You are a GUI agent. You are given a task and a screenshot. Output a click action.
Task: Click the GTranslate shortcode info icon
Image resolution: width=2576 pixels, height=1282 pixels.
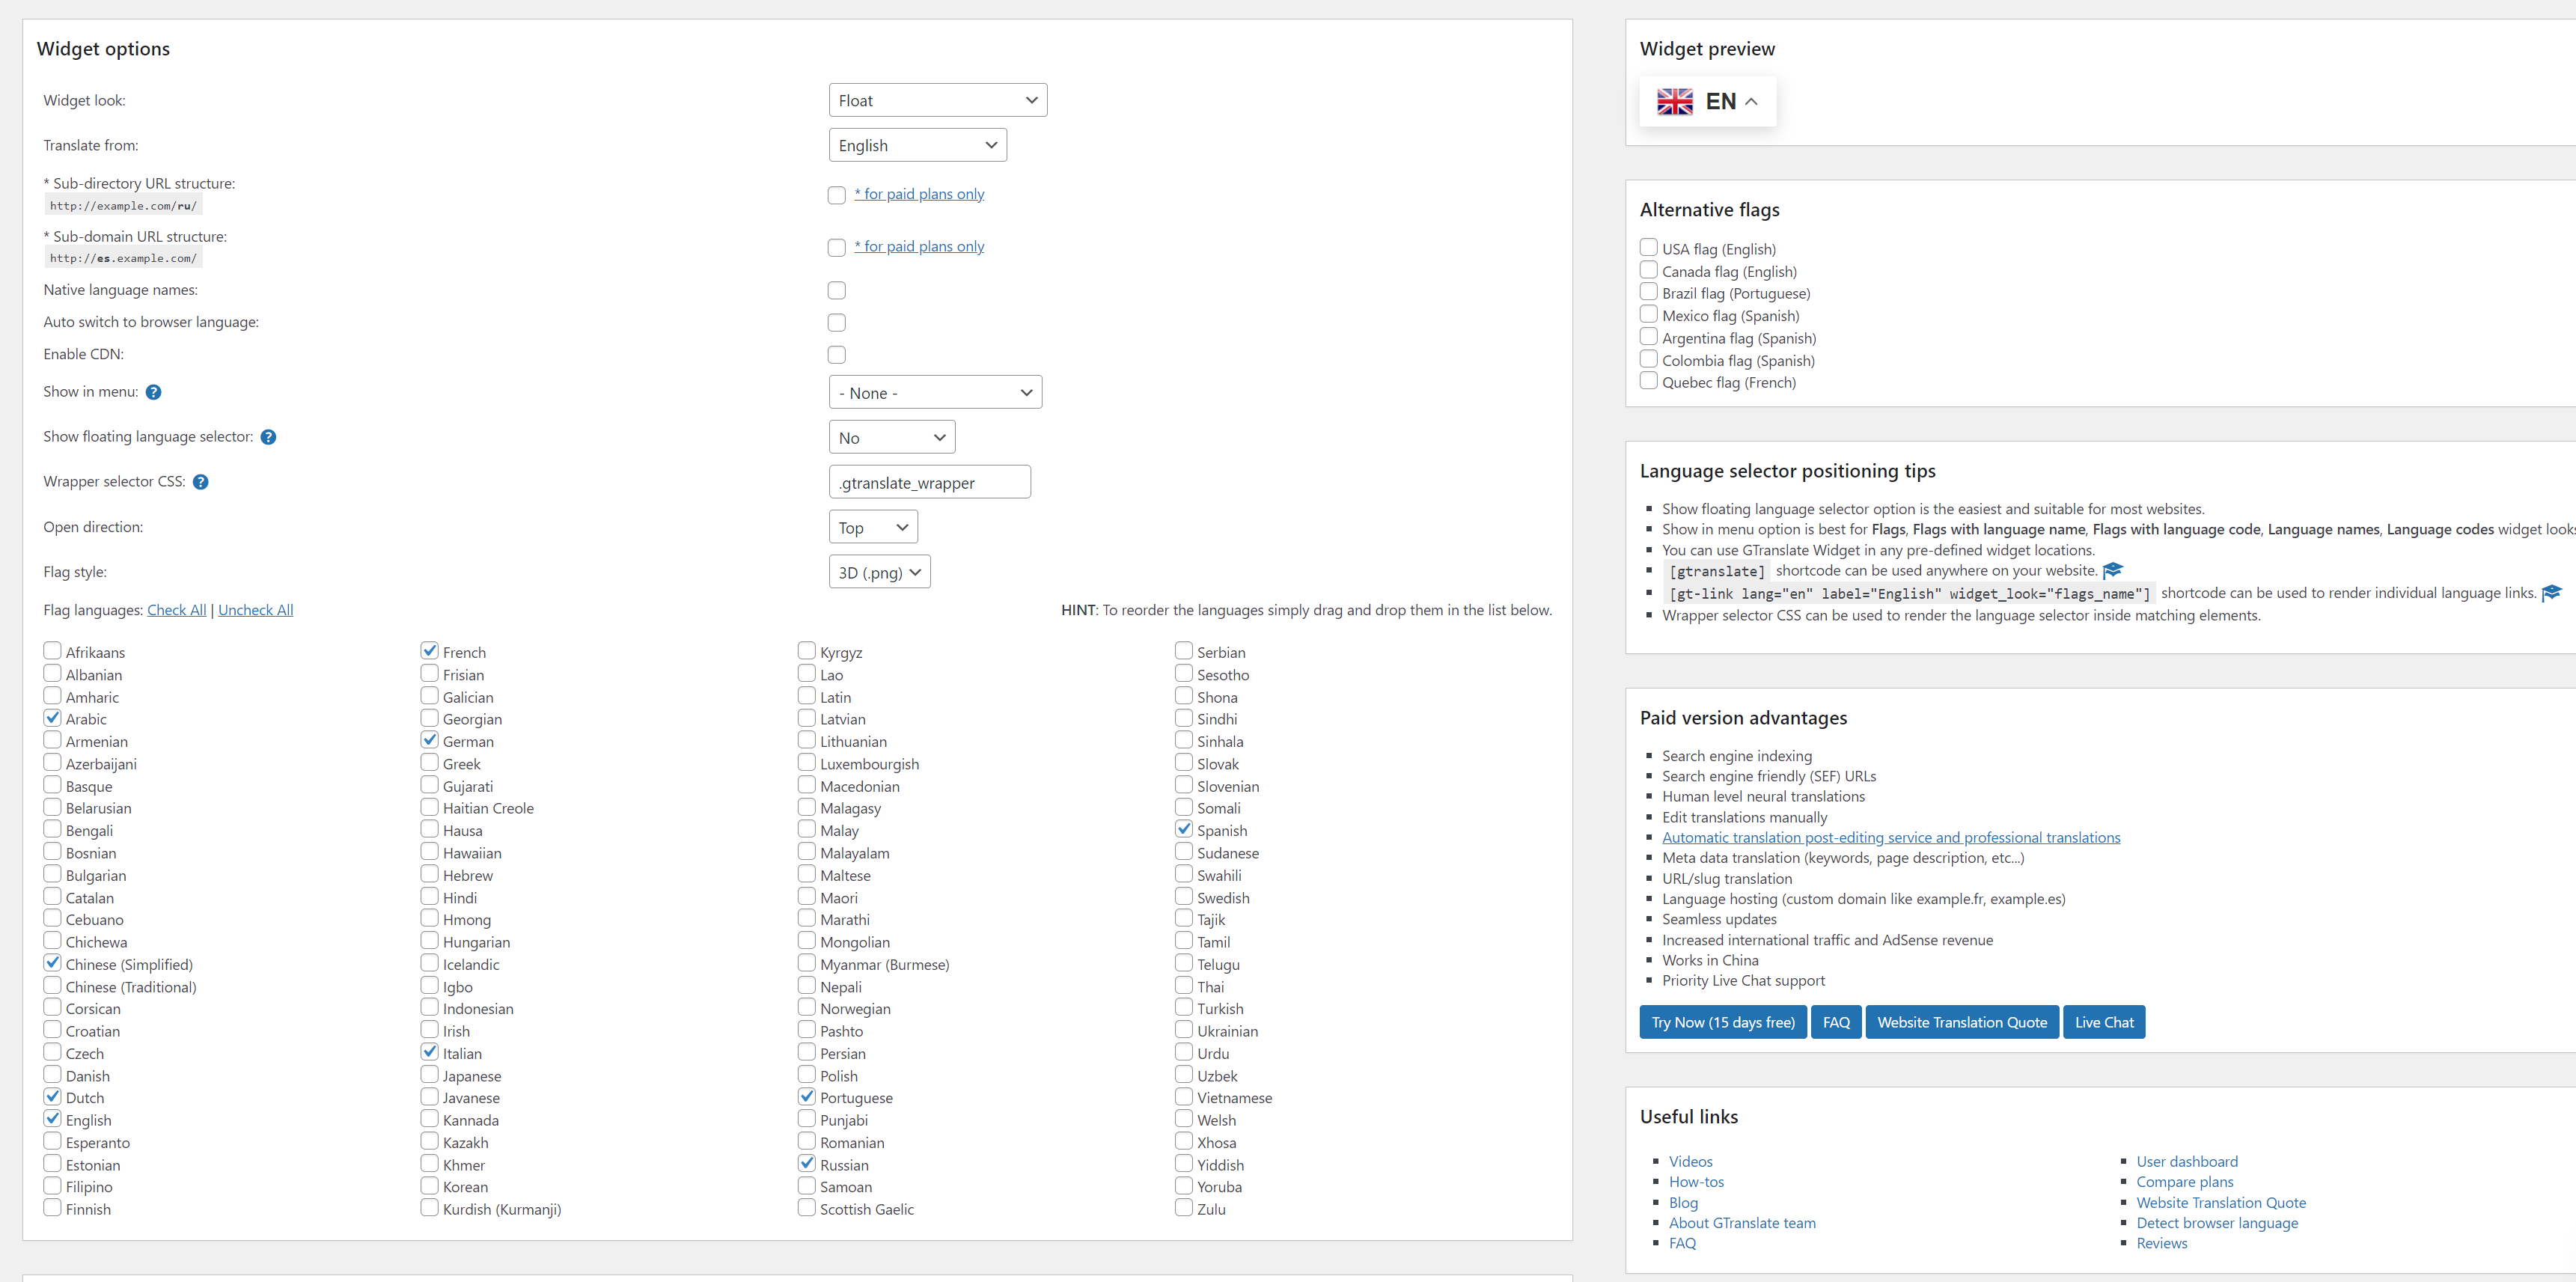click(x=2110, y=570)
